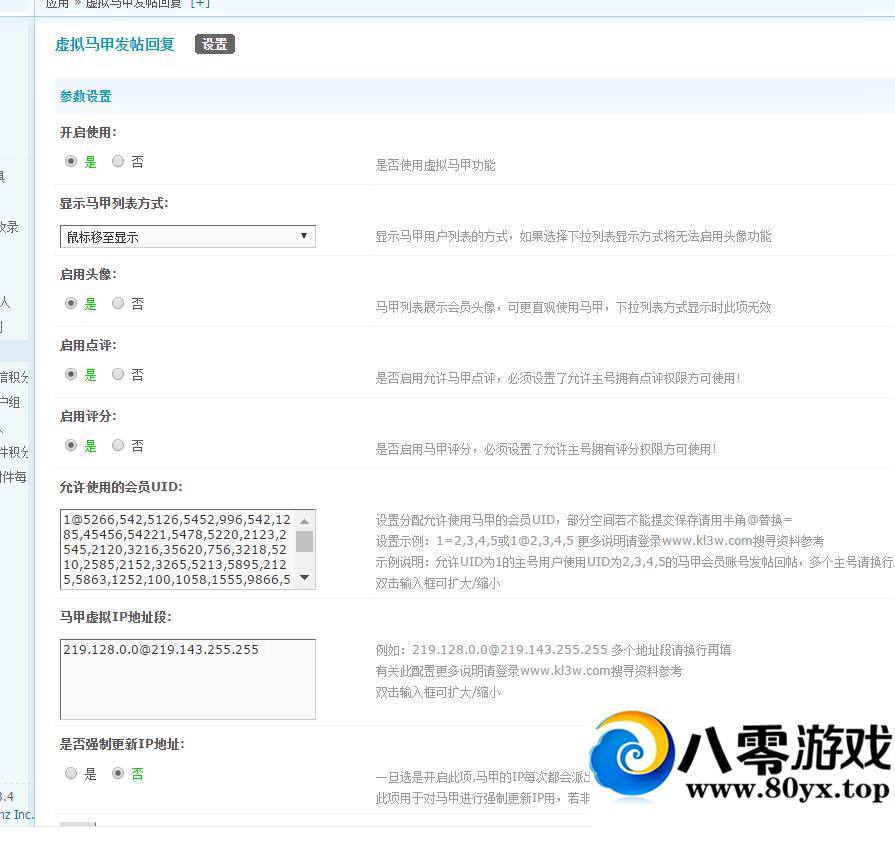This screenshot has width=895, height=842.
Task: Select 否 under 开启使用
Action: coord(118,161)
